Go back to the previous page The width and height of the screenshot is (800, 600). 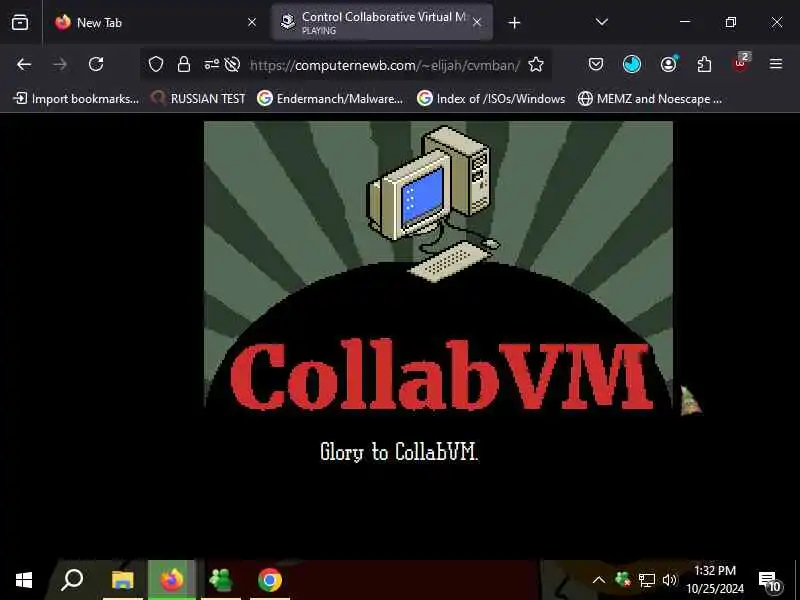point(24,65)
